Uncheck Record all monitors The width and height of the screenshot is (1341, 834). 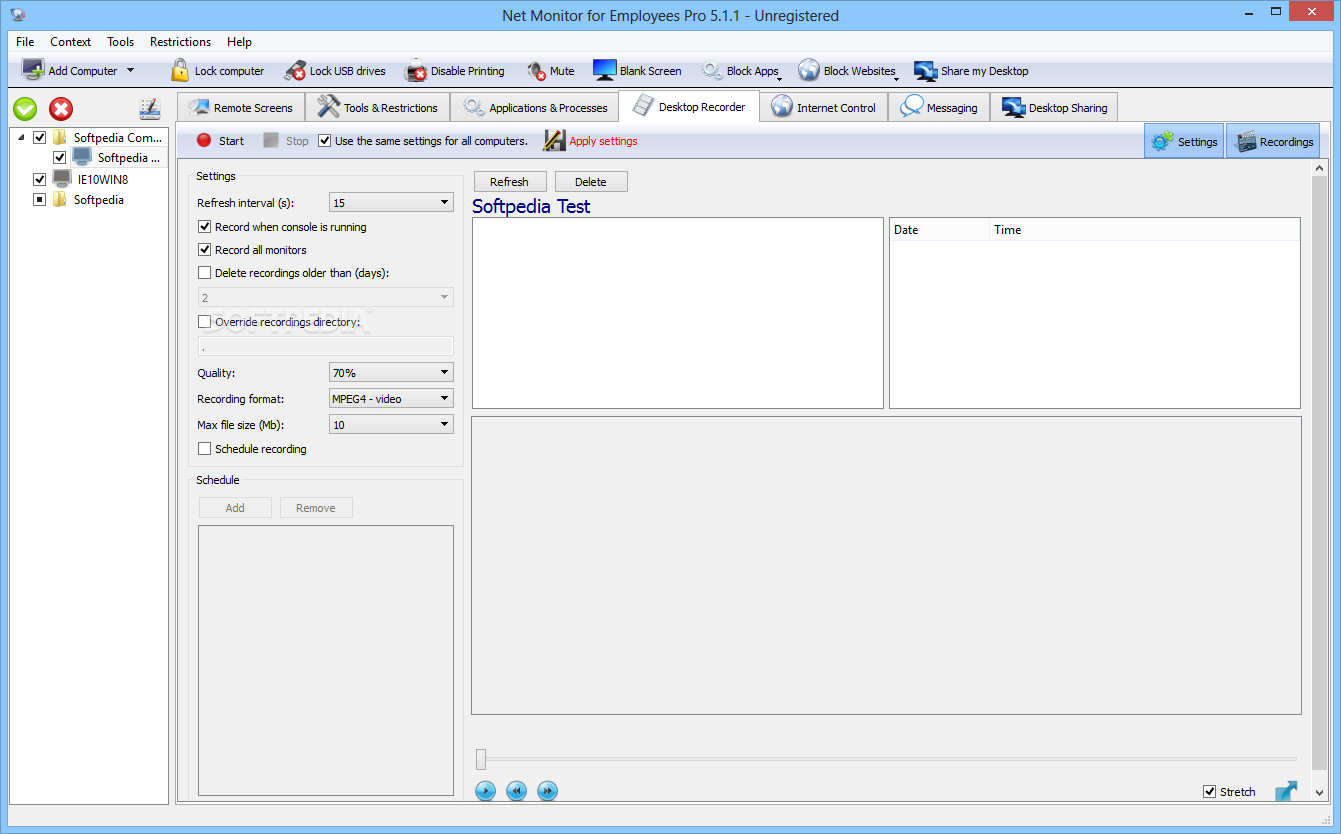tap(205, 250)
